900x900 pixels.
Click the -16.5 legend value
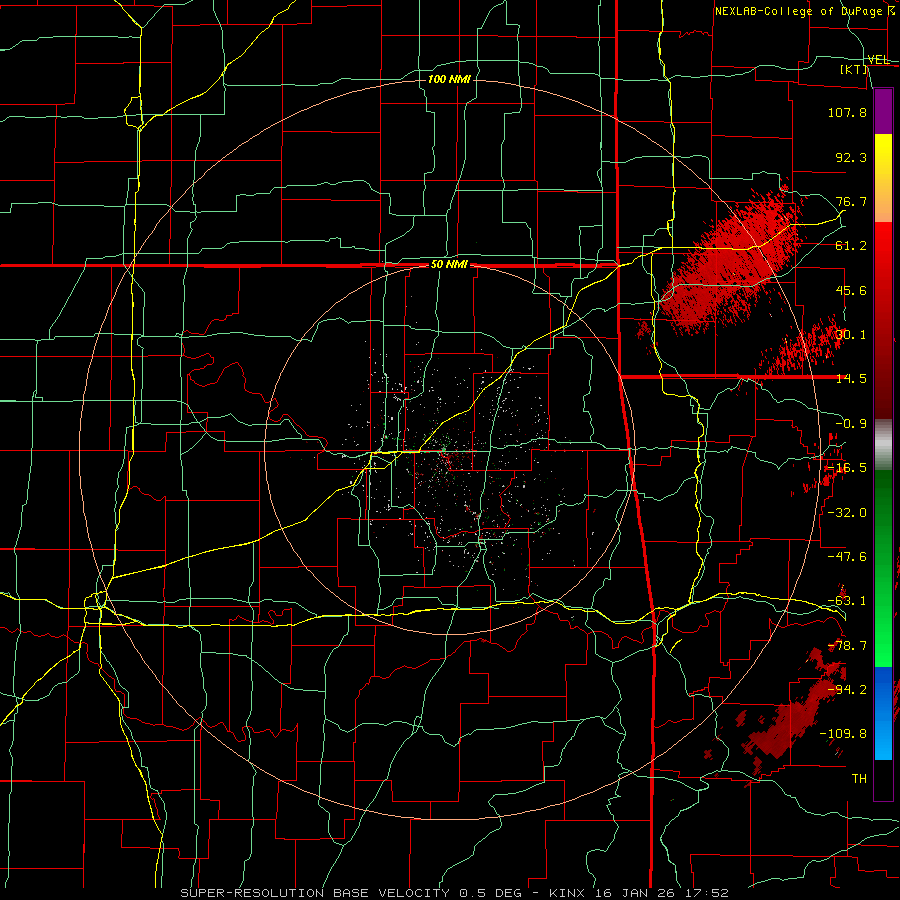[x=847, y=468]
